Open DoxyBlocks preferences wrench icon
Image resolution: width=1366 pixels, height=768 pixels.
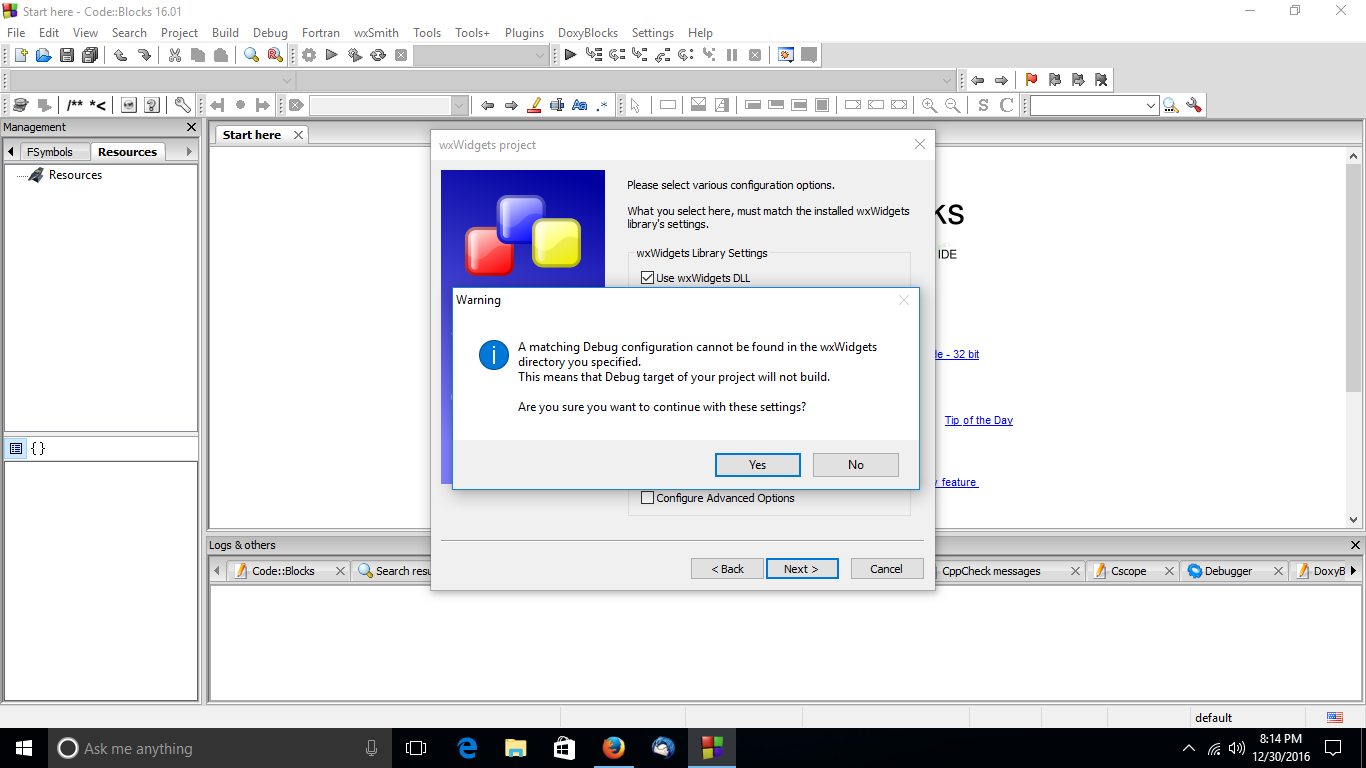coord(182,105)
